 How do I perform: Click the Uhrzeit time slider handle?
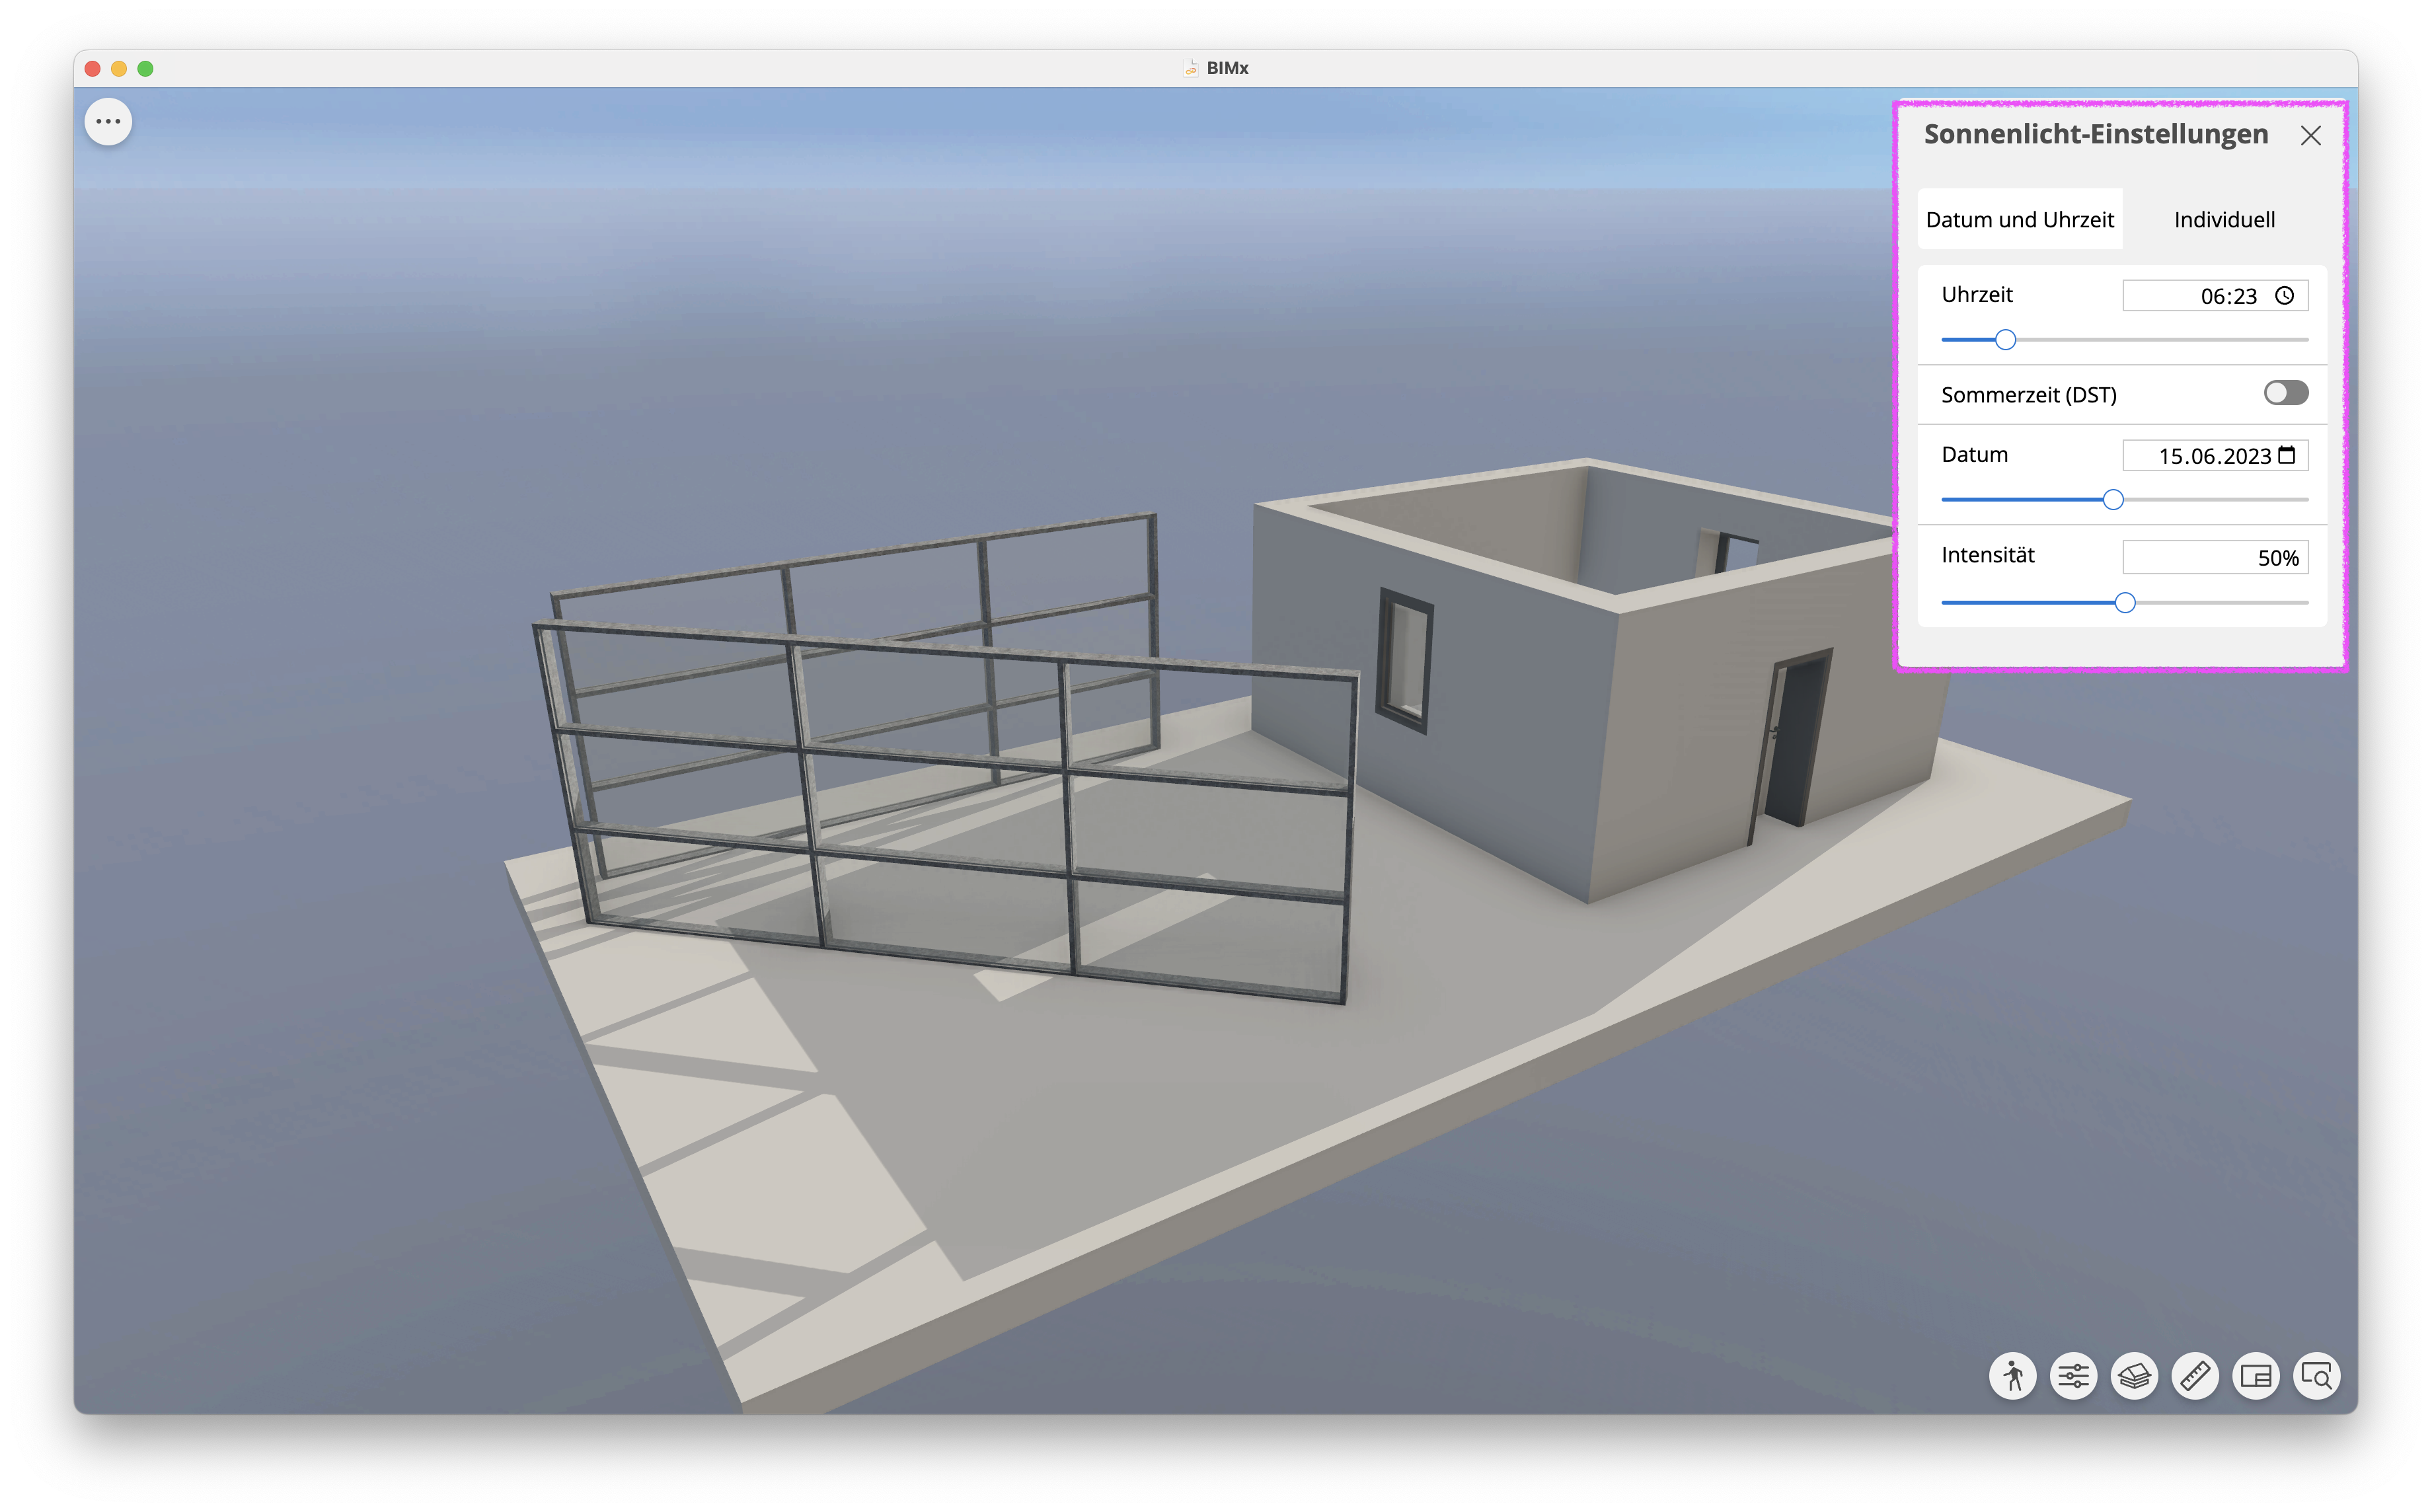pyautogui.click(x=2005, y=340)
